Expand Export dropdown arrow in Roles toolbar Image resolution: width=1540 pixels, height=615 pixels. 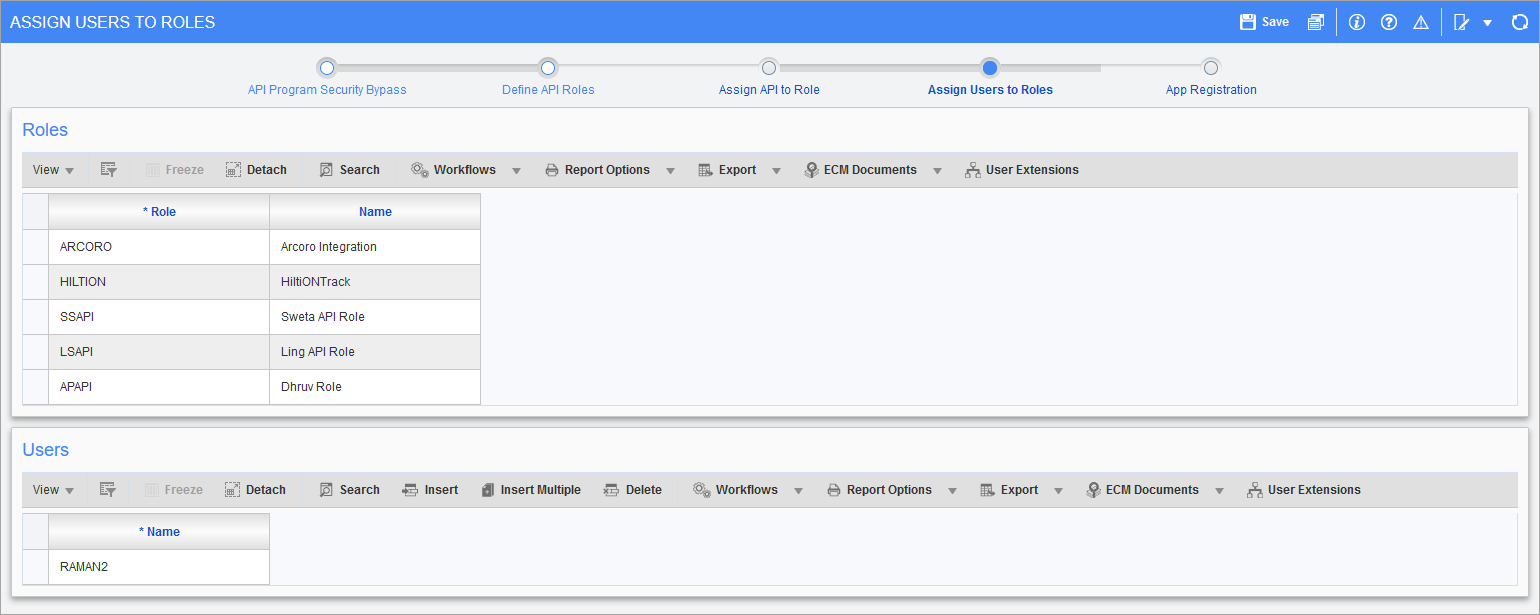click(x=776, y=171)
